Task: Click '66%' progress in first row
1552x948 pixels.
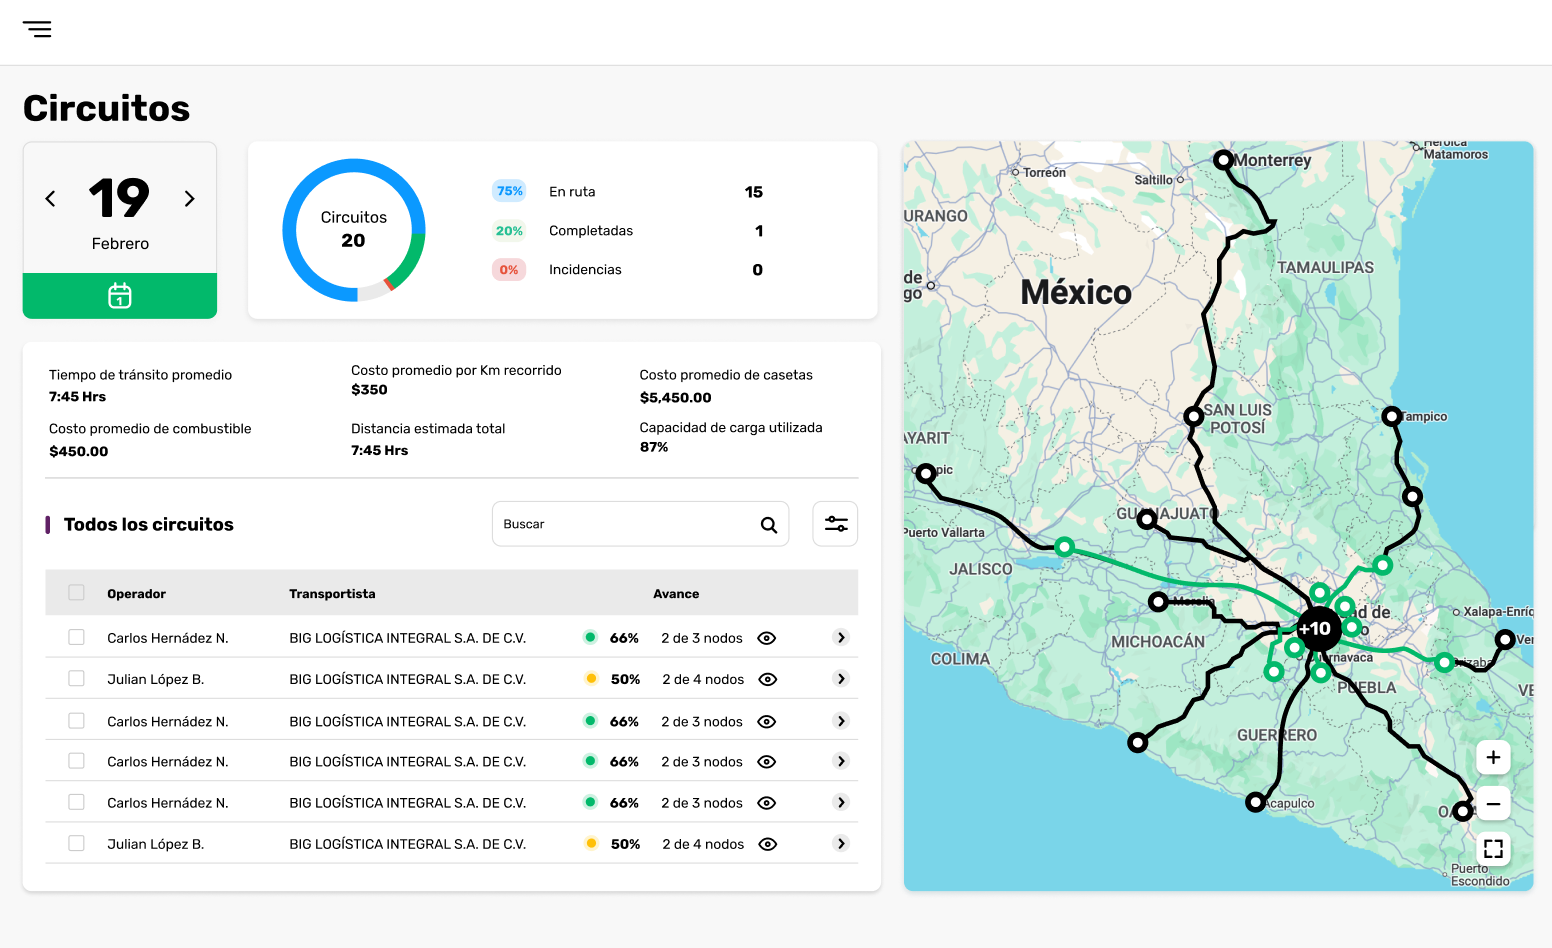Action: (x=624, y=638)
